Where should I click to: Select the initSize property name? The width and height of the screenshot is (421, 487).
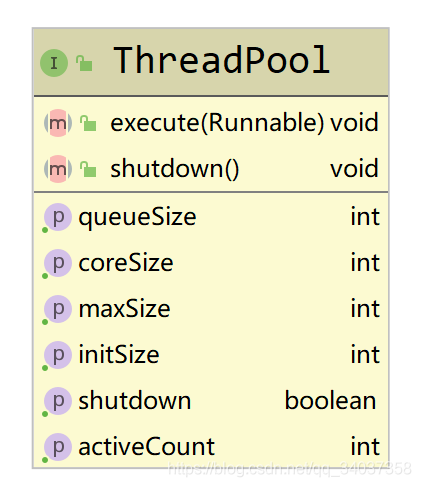[x=119, y=354]
